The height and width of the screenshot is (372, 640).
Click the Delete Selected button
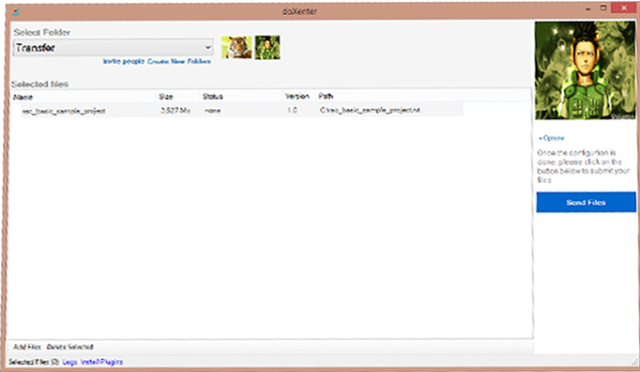pos(70,347)
